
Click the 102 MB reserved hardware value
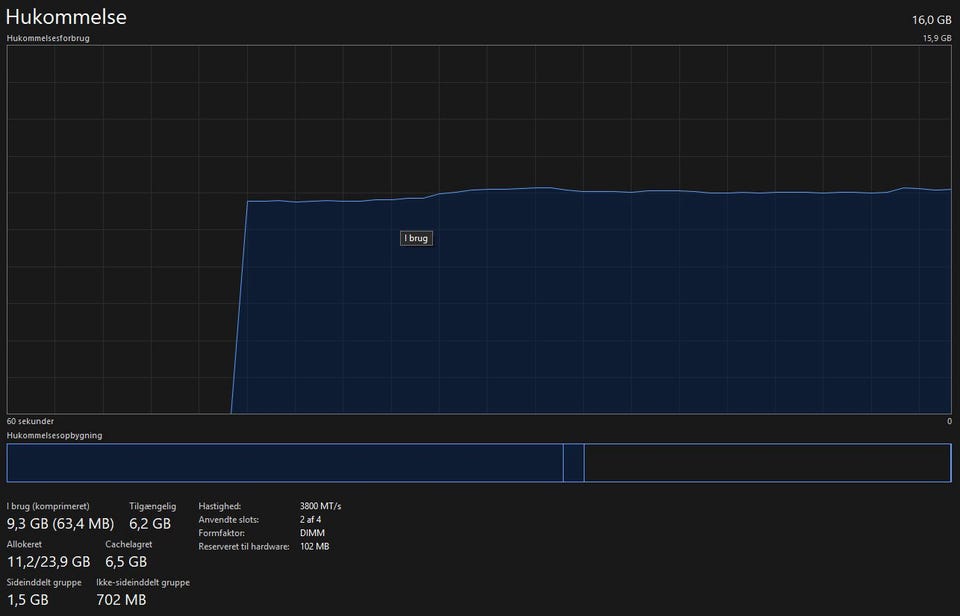coord(314,547)
